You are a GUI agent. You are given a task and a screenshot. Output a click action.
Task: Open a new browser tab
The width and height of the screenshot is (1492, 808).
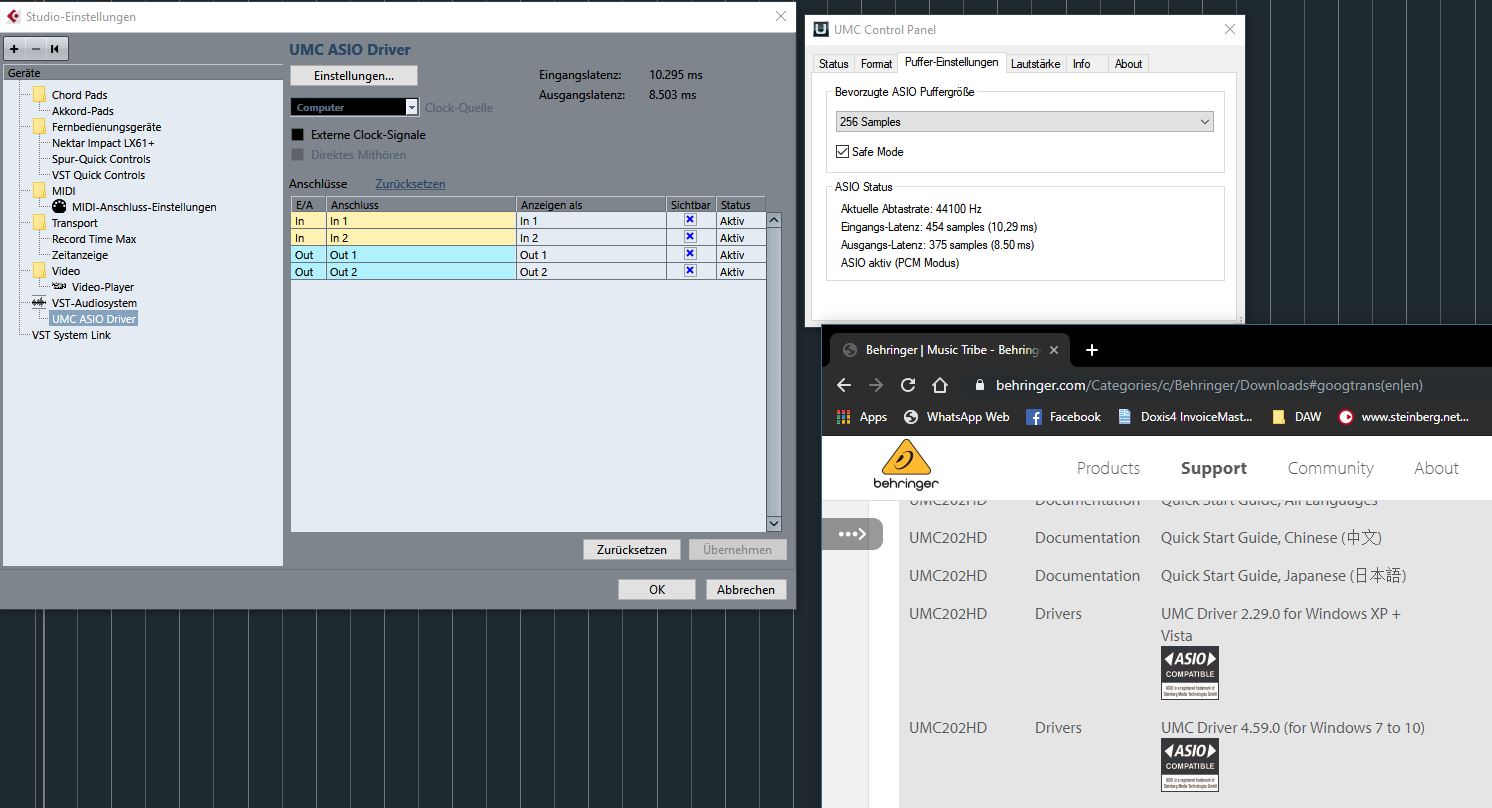[x=1092, y=350]
